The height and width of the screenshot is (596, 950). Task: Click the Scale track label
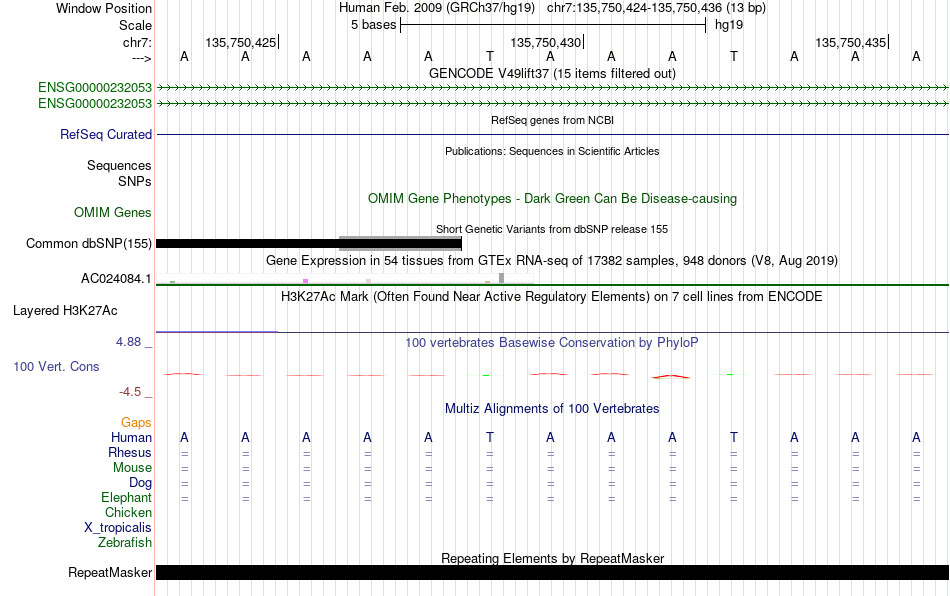coord(135,25)
